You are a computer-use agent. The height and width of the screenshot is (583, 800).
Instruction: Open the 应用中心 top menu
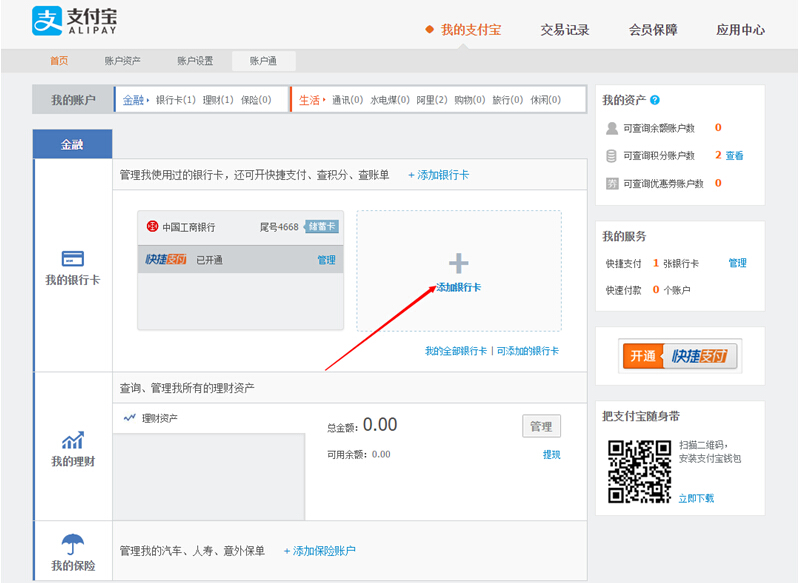[741, 30]
